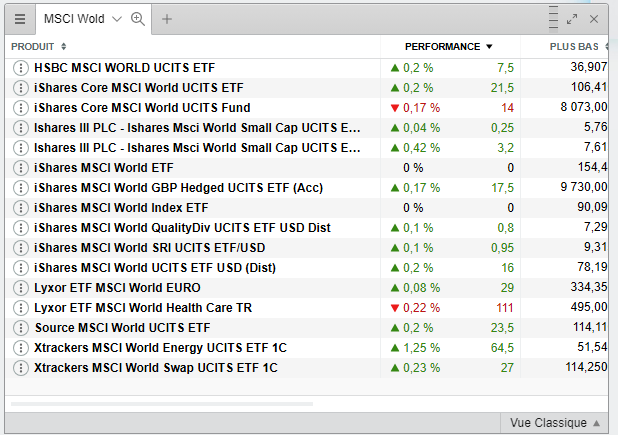Select iShares MSCI World Index ETF

coord(121,208)
